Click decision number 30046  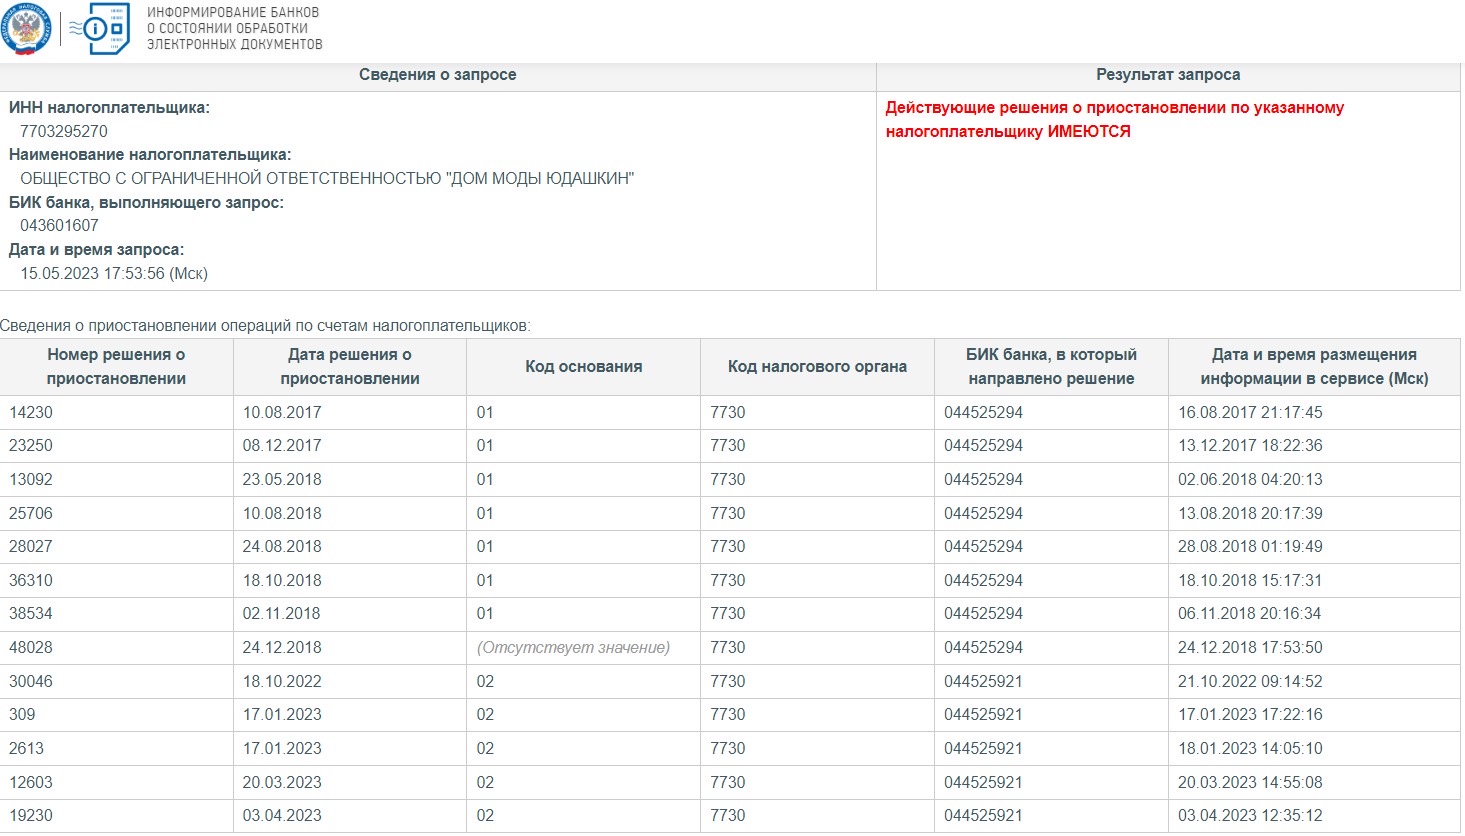(31, 682)
